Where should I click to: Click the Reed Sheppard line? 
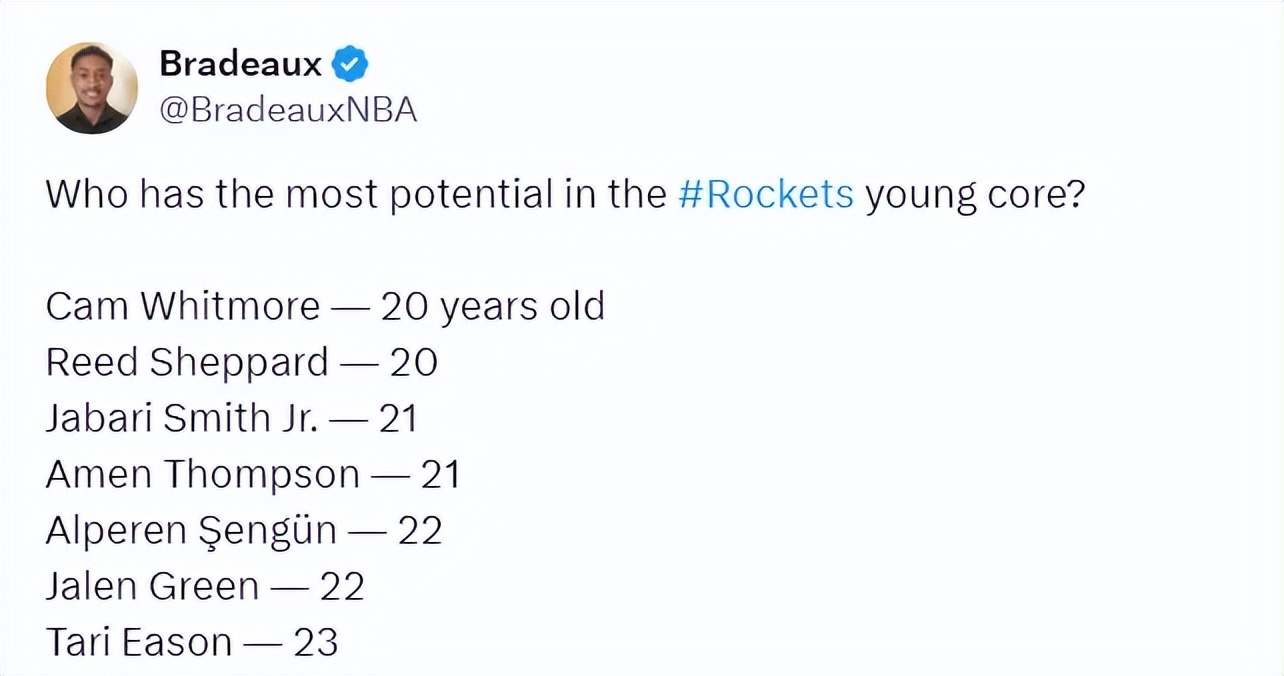point(242,362)
